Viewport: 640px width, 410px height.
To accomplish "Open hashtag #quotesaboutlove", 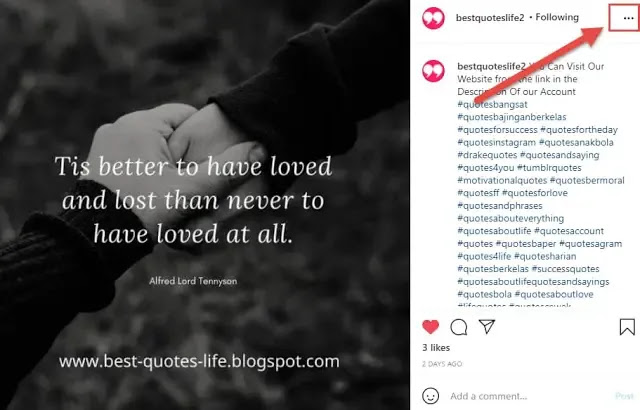I will point(554,294).
